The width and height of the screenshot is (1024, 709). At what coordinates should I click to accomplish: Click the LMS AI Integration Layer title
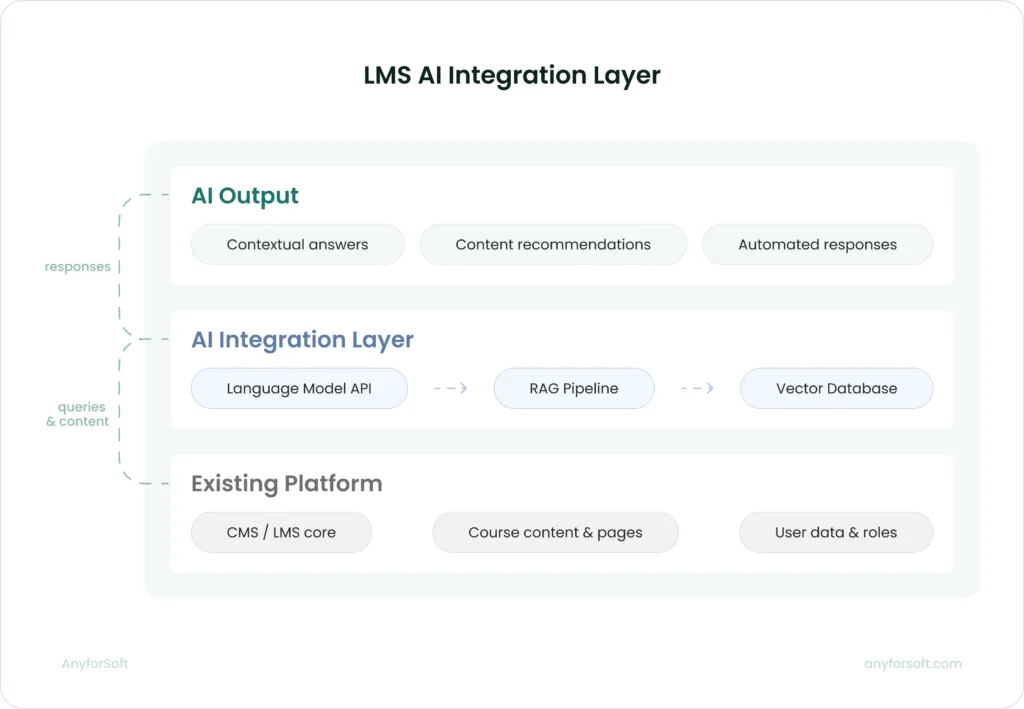tap(511, 76)
